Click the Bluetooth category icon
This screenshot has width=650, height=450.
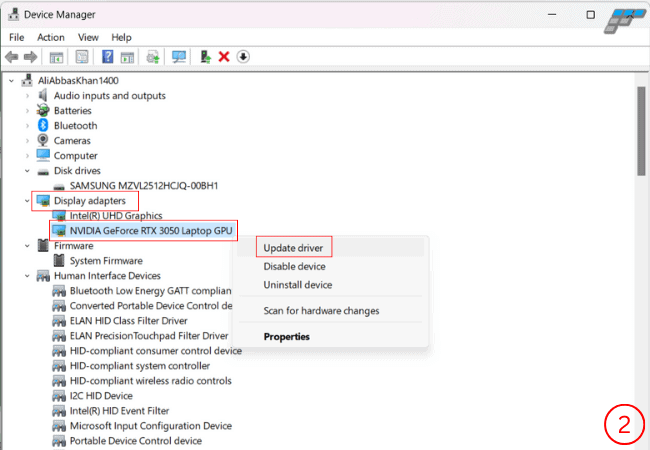point(43,125)
